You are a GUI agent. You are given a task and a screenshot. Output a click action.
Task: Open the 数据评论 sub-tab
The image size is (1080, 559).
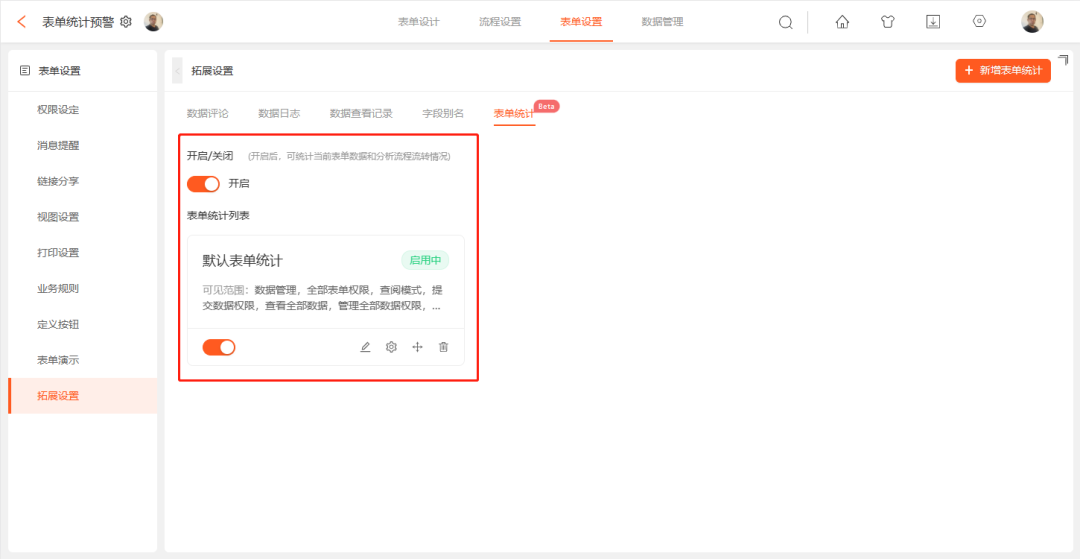[207, 114]
